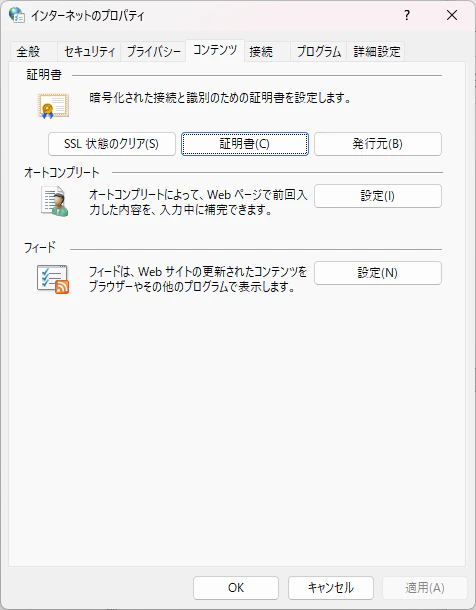The image size is (476, 610).
Task: Click the インターネットのプロパティ window title
Action: click(x=88, y=16)
